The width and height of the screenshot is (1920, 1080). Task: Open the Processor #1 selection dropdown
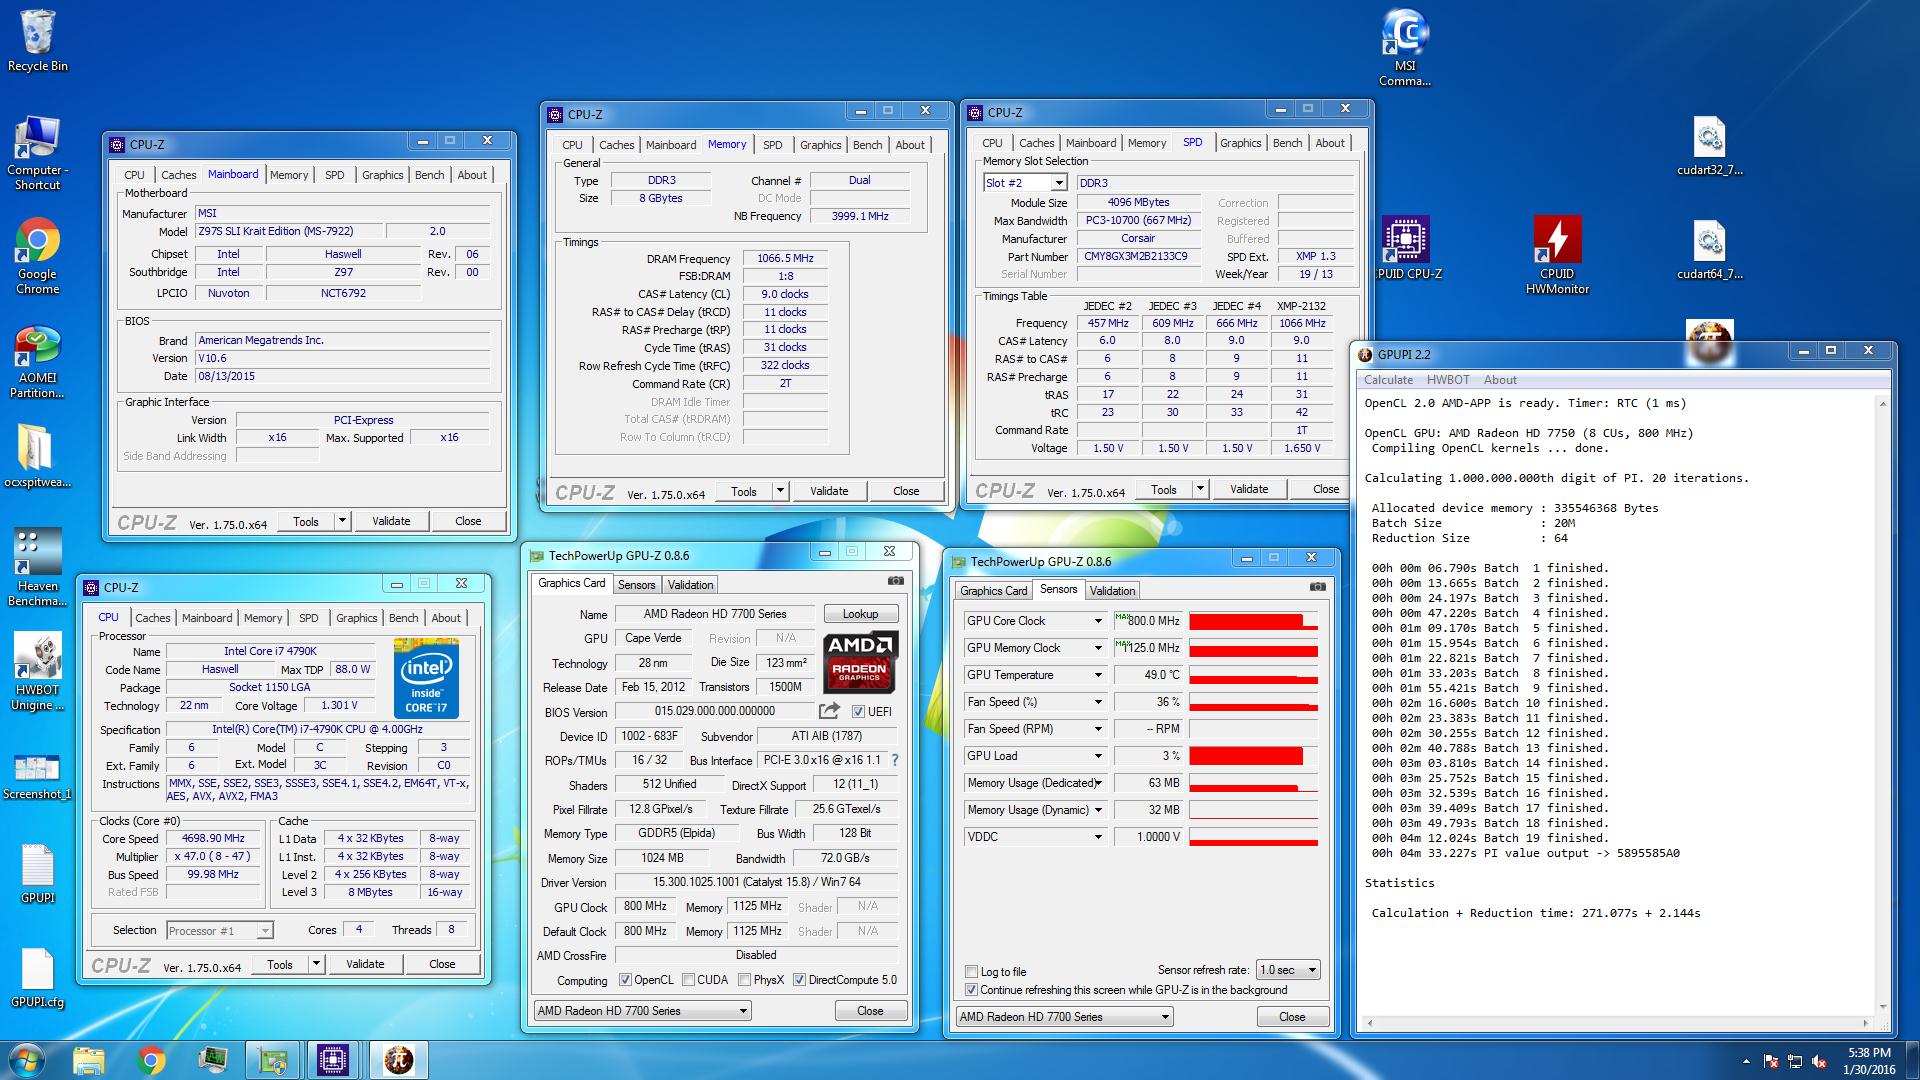pyautogui.click(x=219, y=931)
